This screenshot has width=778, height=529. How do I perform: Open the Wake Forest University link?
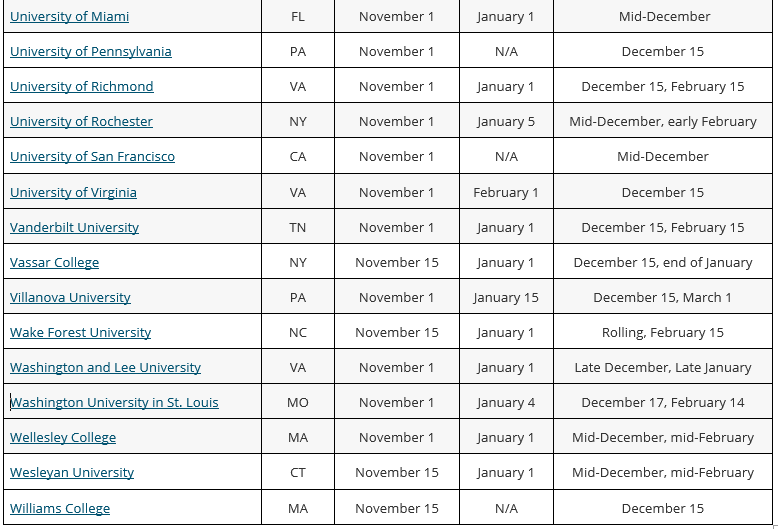coord(80,332)
